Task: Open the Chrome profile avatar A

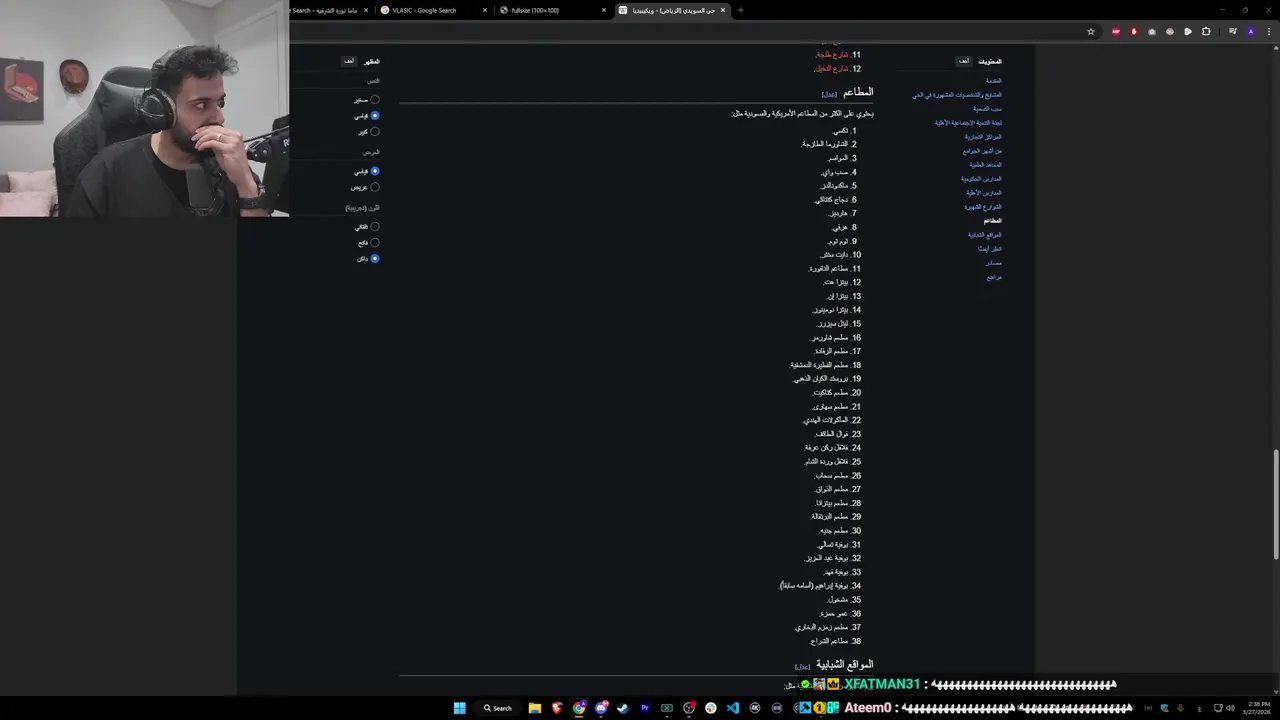Action: click(x=1250, y=31)
